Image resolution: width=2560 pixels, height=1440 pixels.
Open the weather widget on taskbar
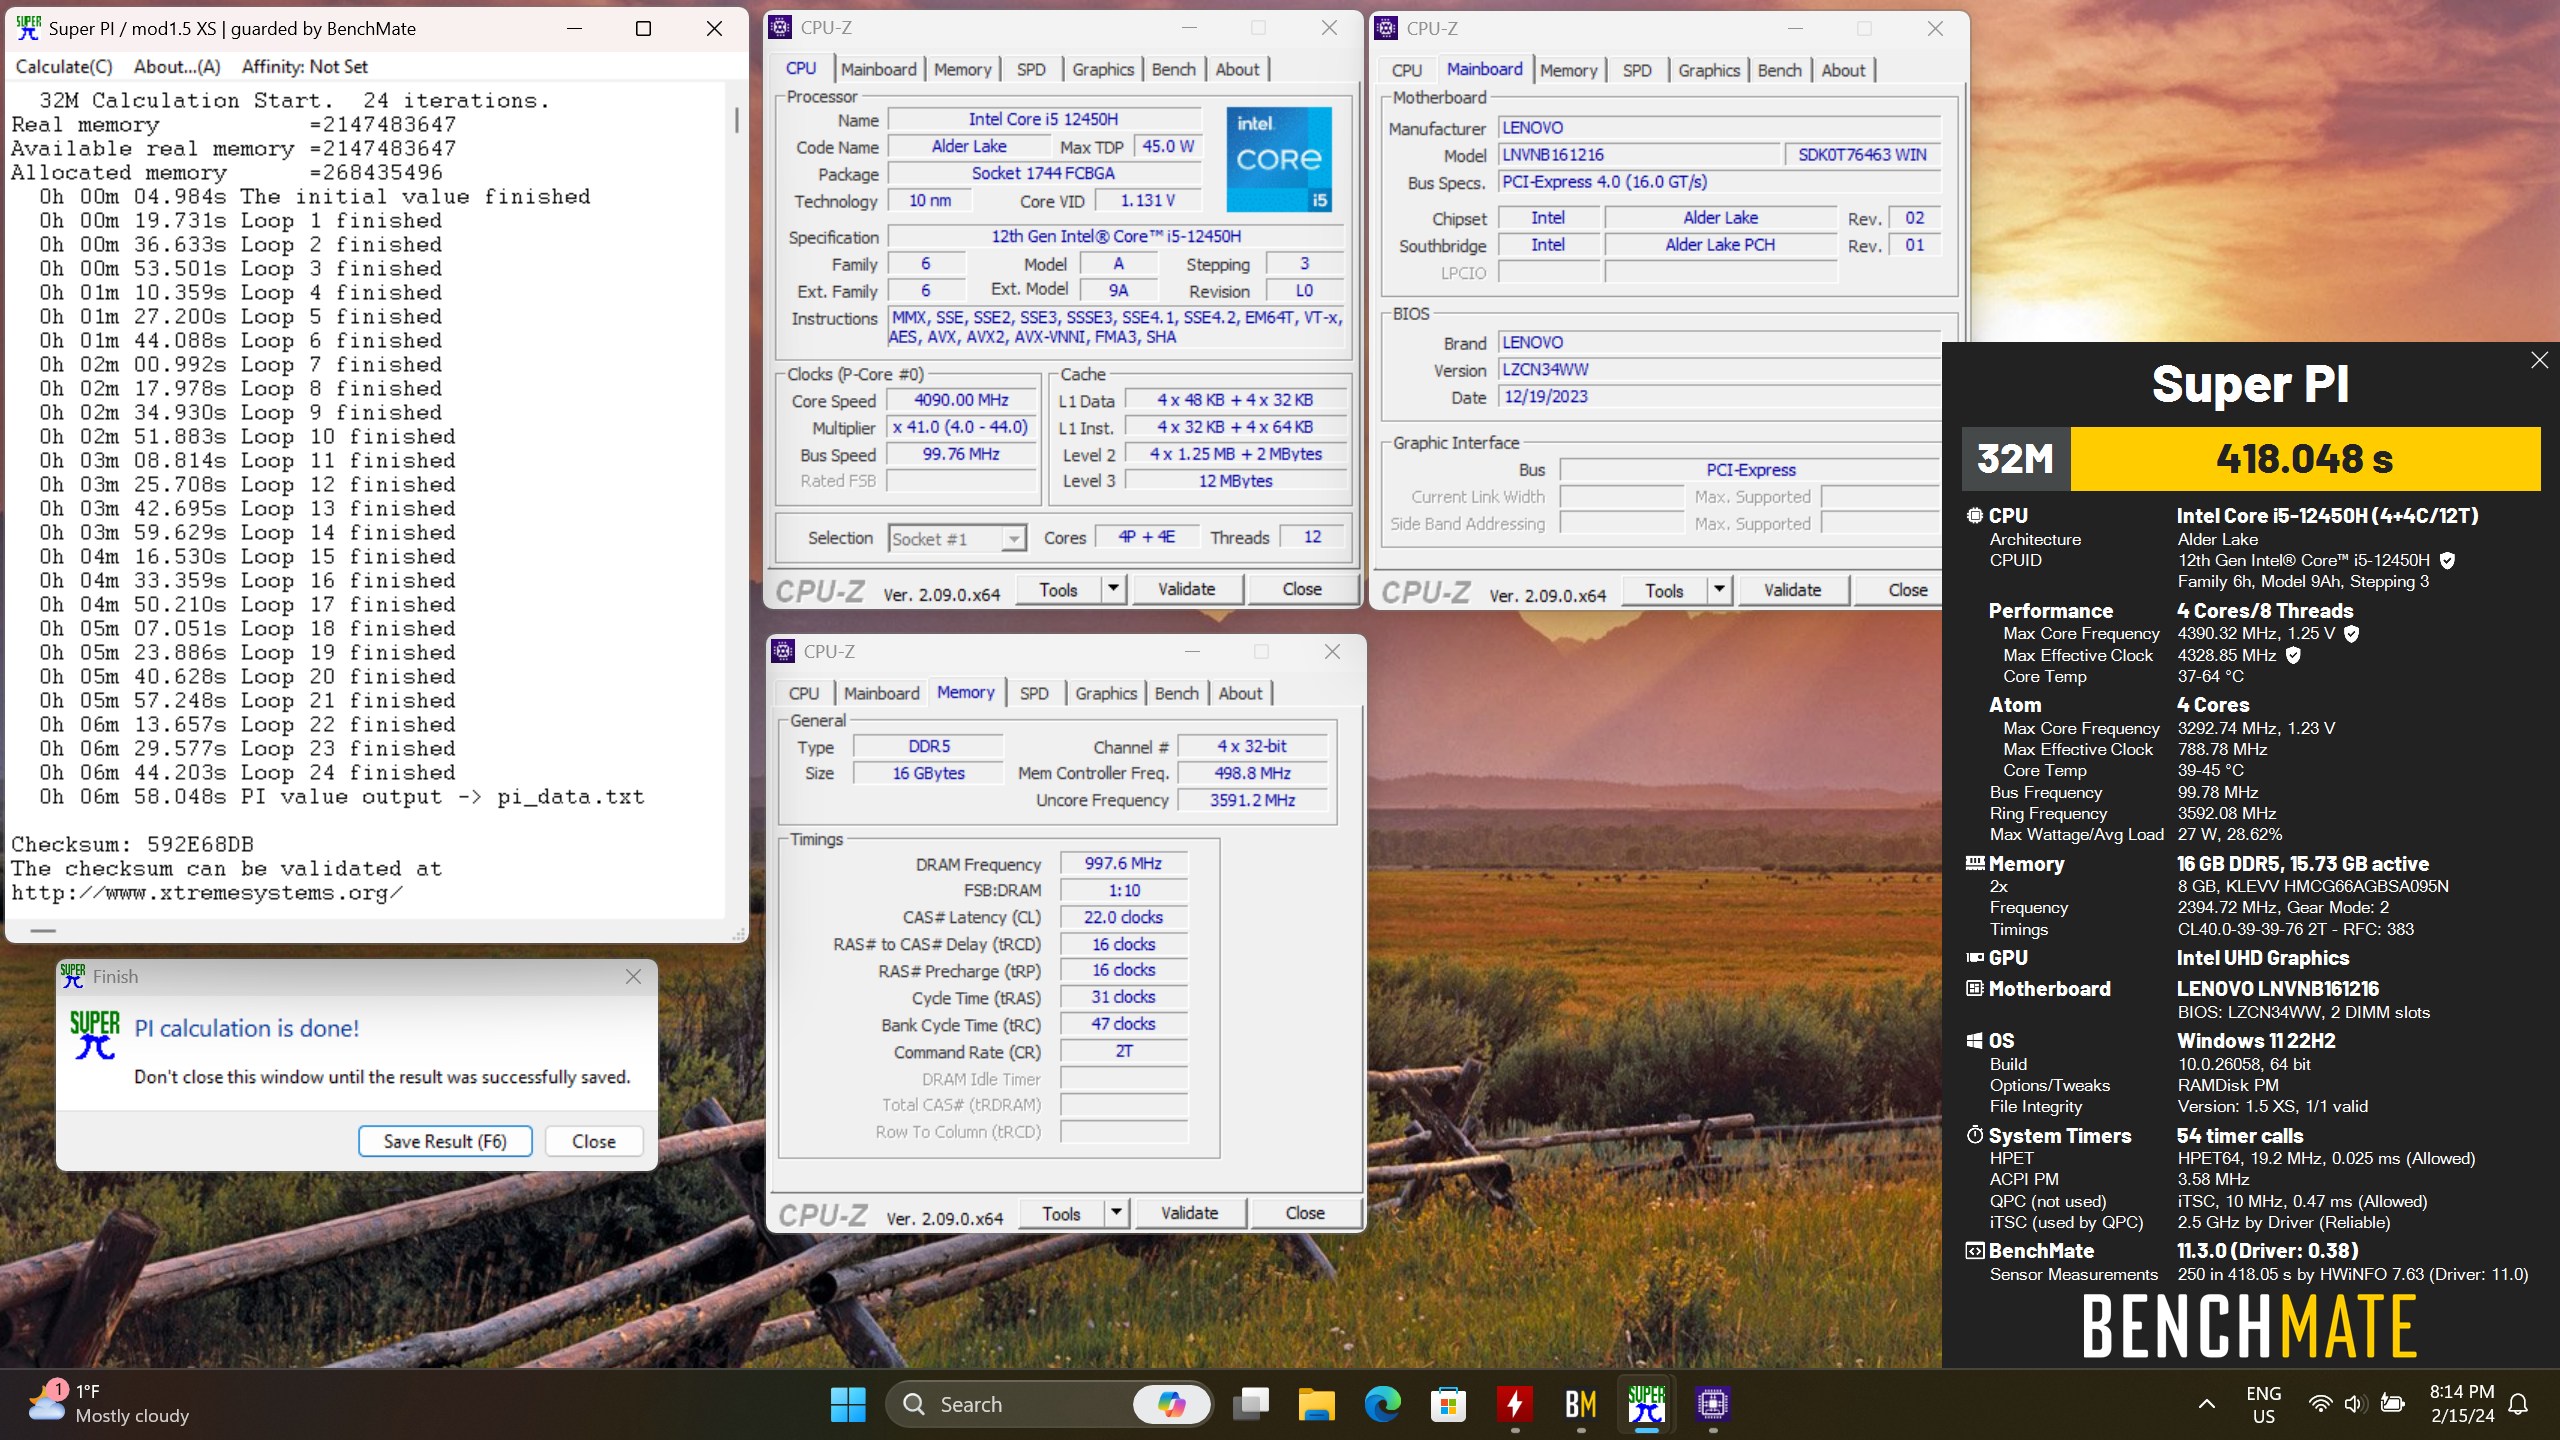(x=110, y=1404)
